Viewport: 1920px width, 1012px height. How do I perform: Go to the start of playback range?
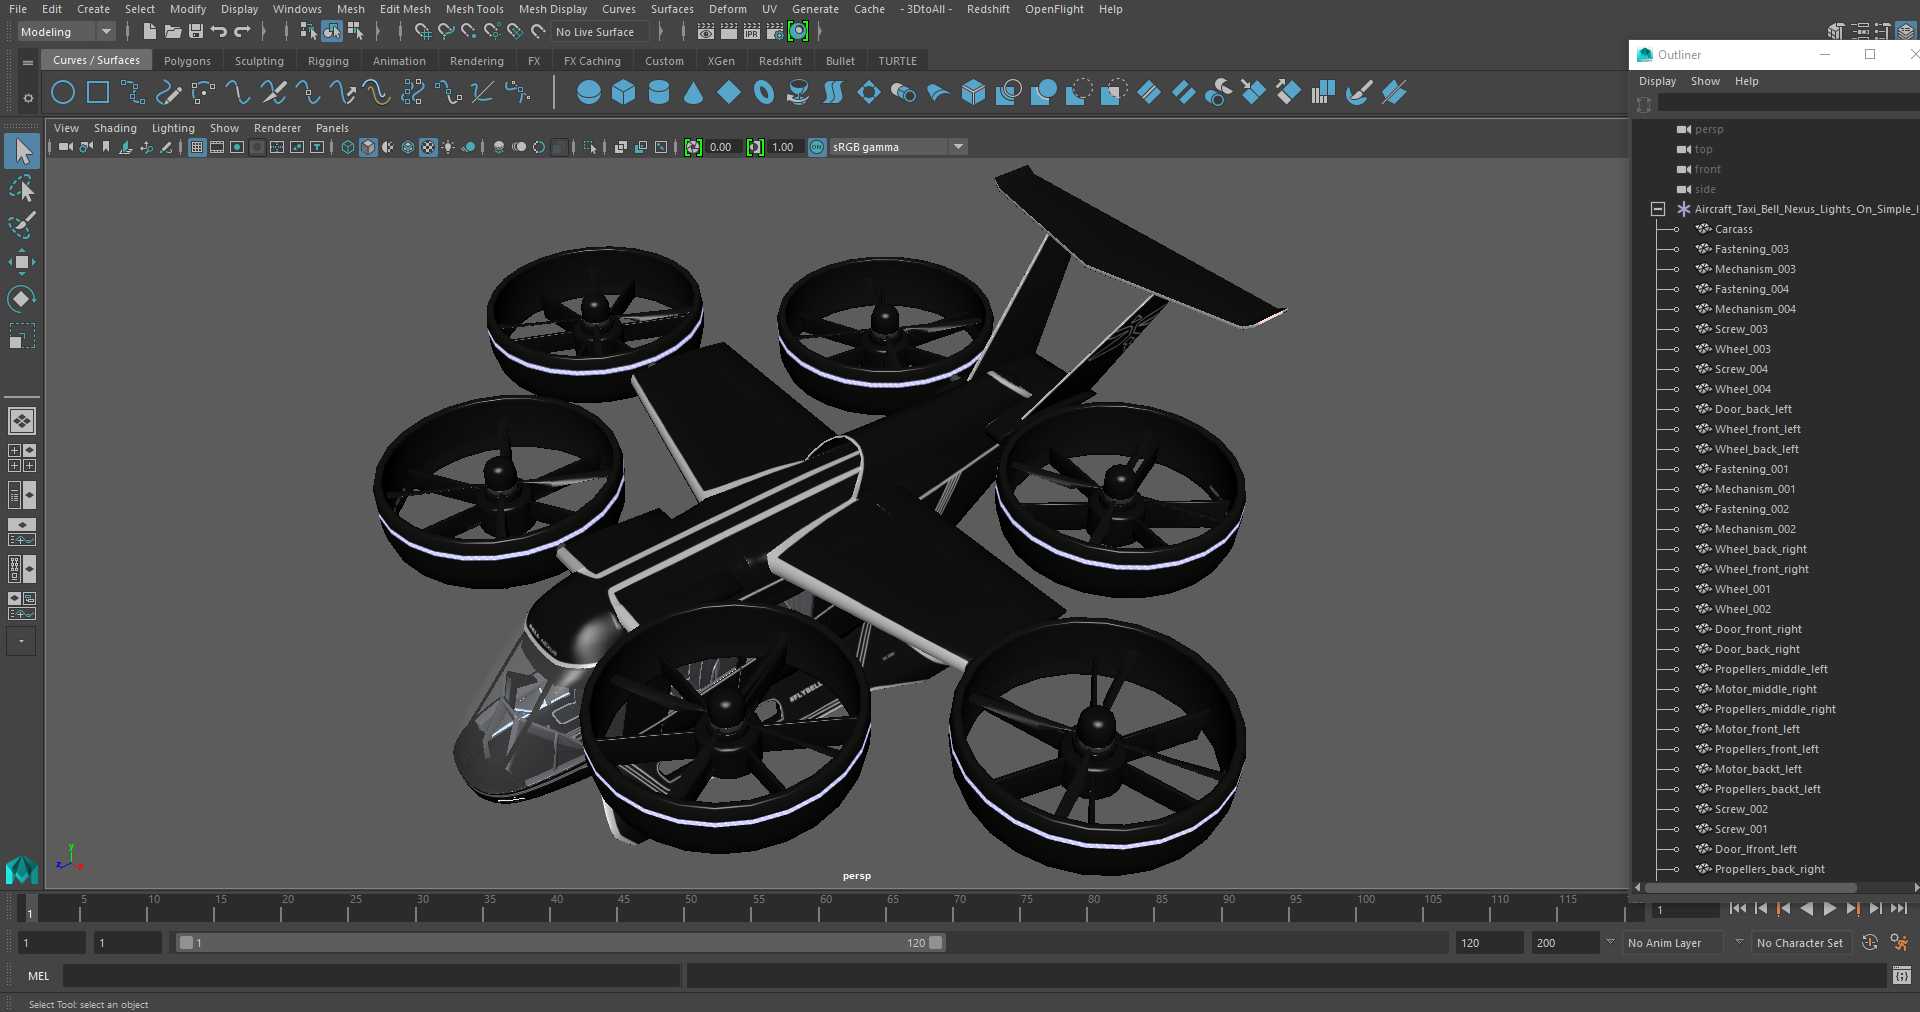pos(1737,909)
